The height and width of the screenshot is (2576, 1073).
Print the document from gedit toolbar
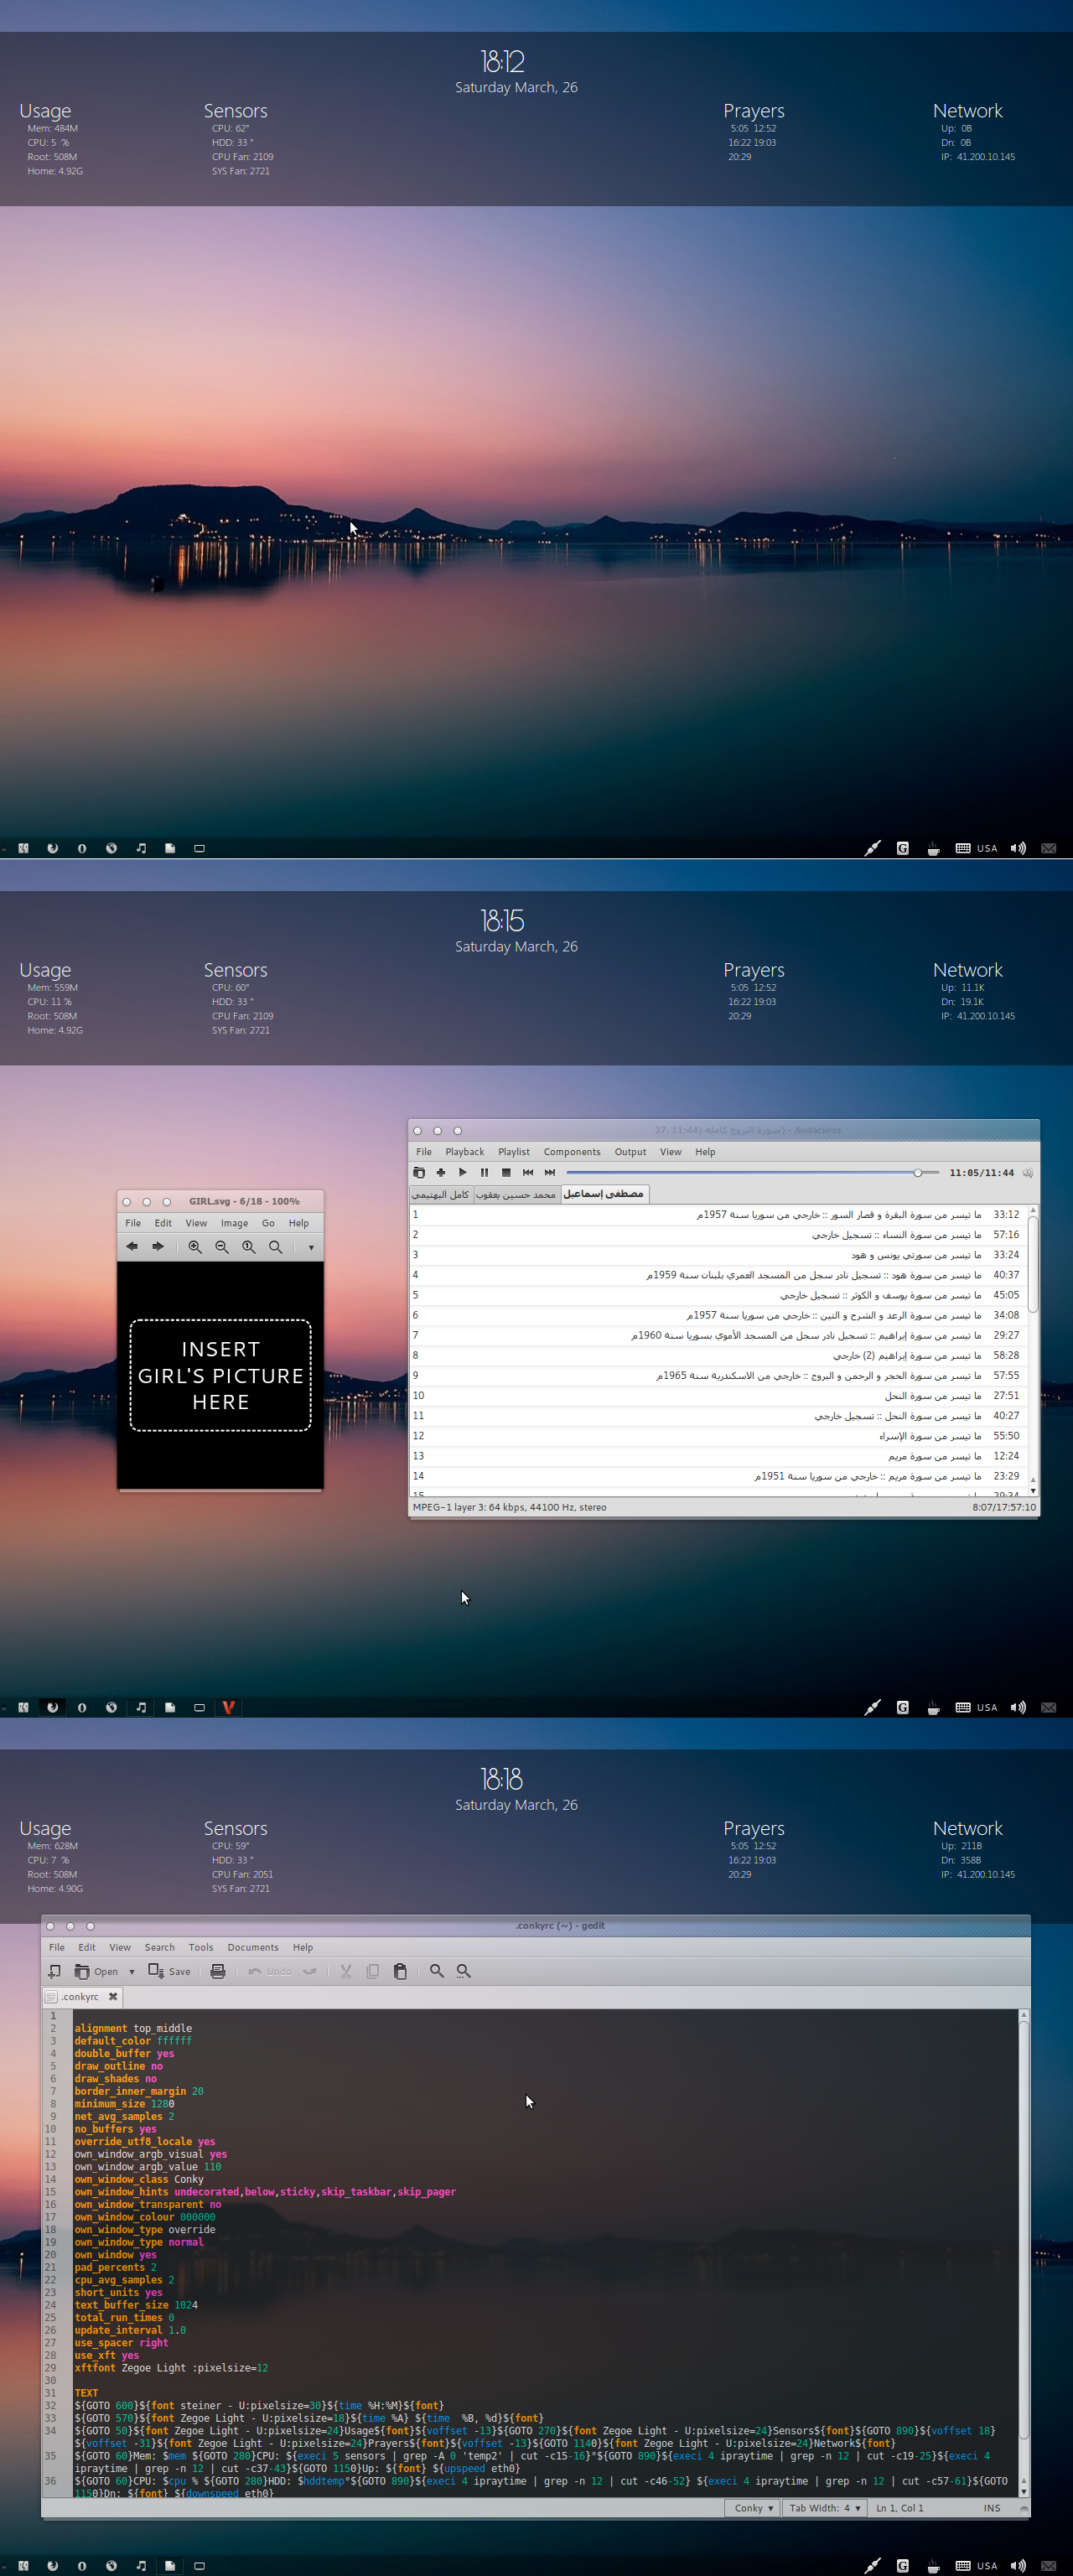218,1971
